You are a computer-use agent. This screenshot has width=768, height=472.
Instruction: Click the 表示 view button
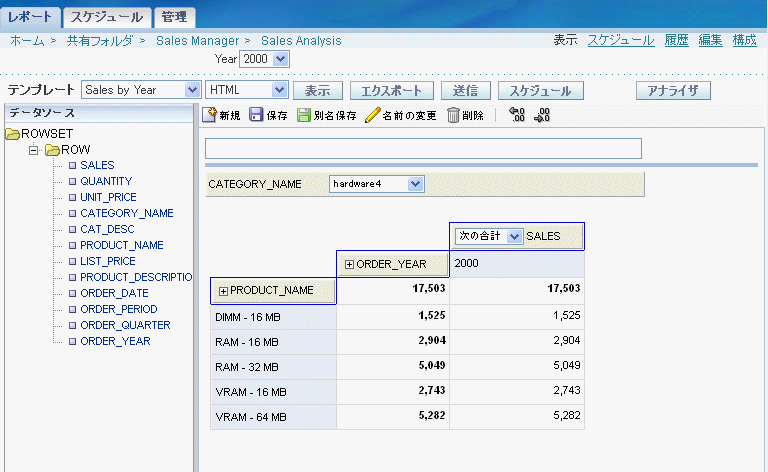tap(317, 91)
